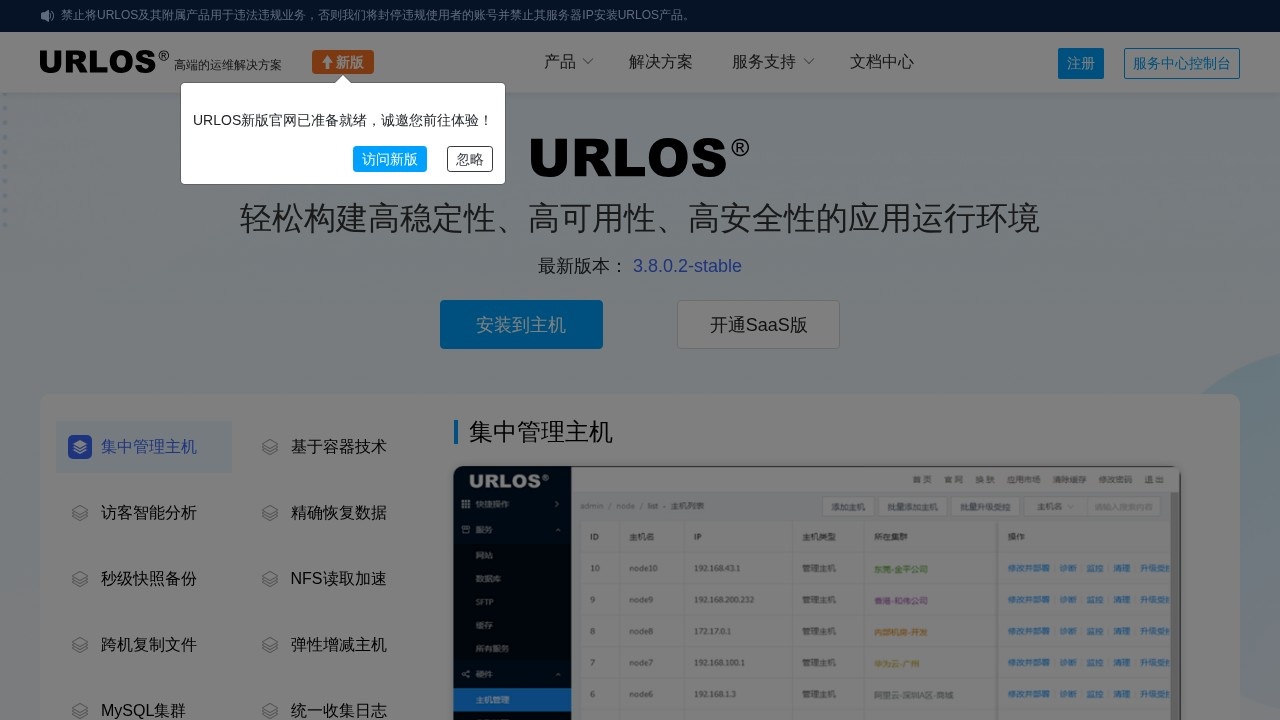Viewport: 1280px width, 720px height.
Task: Select the 基于容器技术 feature tab
Action: coord(334,447)
